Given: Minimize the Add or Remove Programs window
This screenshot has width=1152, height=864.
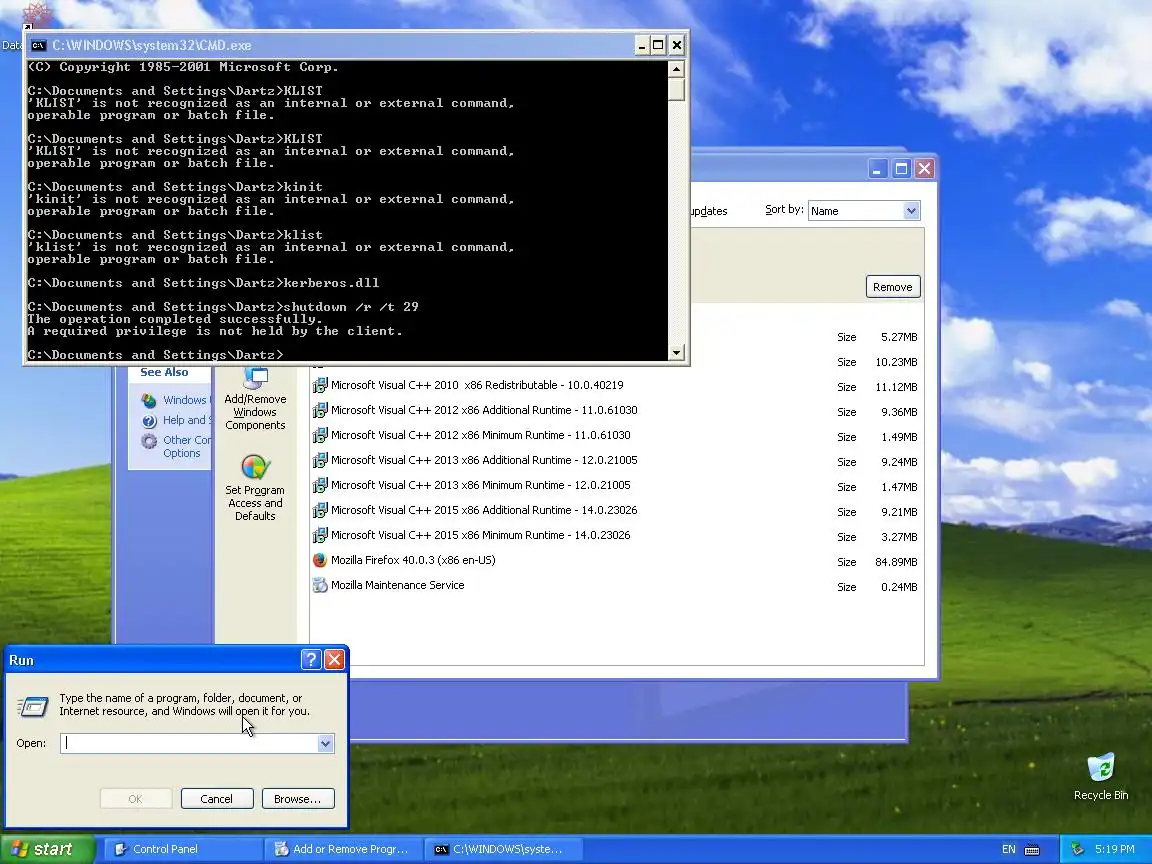Looking at the screenshot, I should click(x=877, y=169).
